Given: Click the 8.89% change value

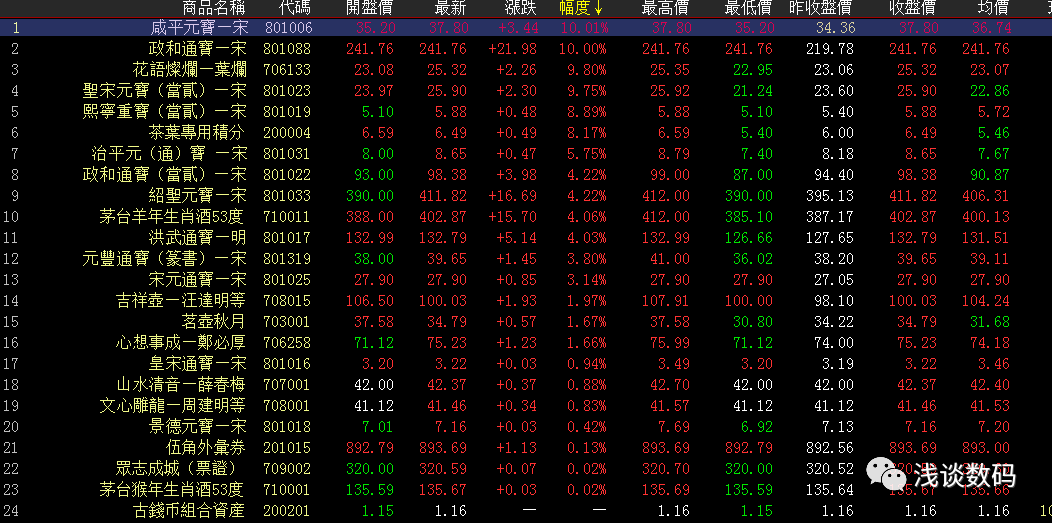Looking at the screenshot, I should pos(587,112).
